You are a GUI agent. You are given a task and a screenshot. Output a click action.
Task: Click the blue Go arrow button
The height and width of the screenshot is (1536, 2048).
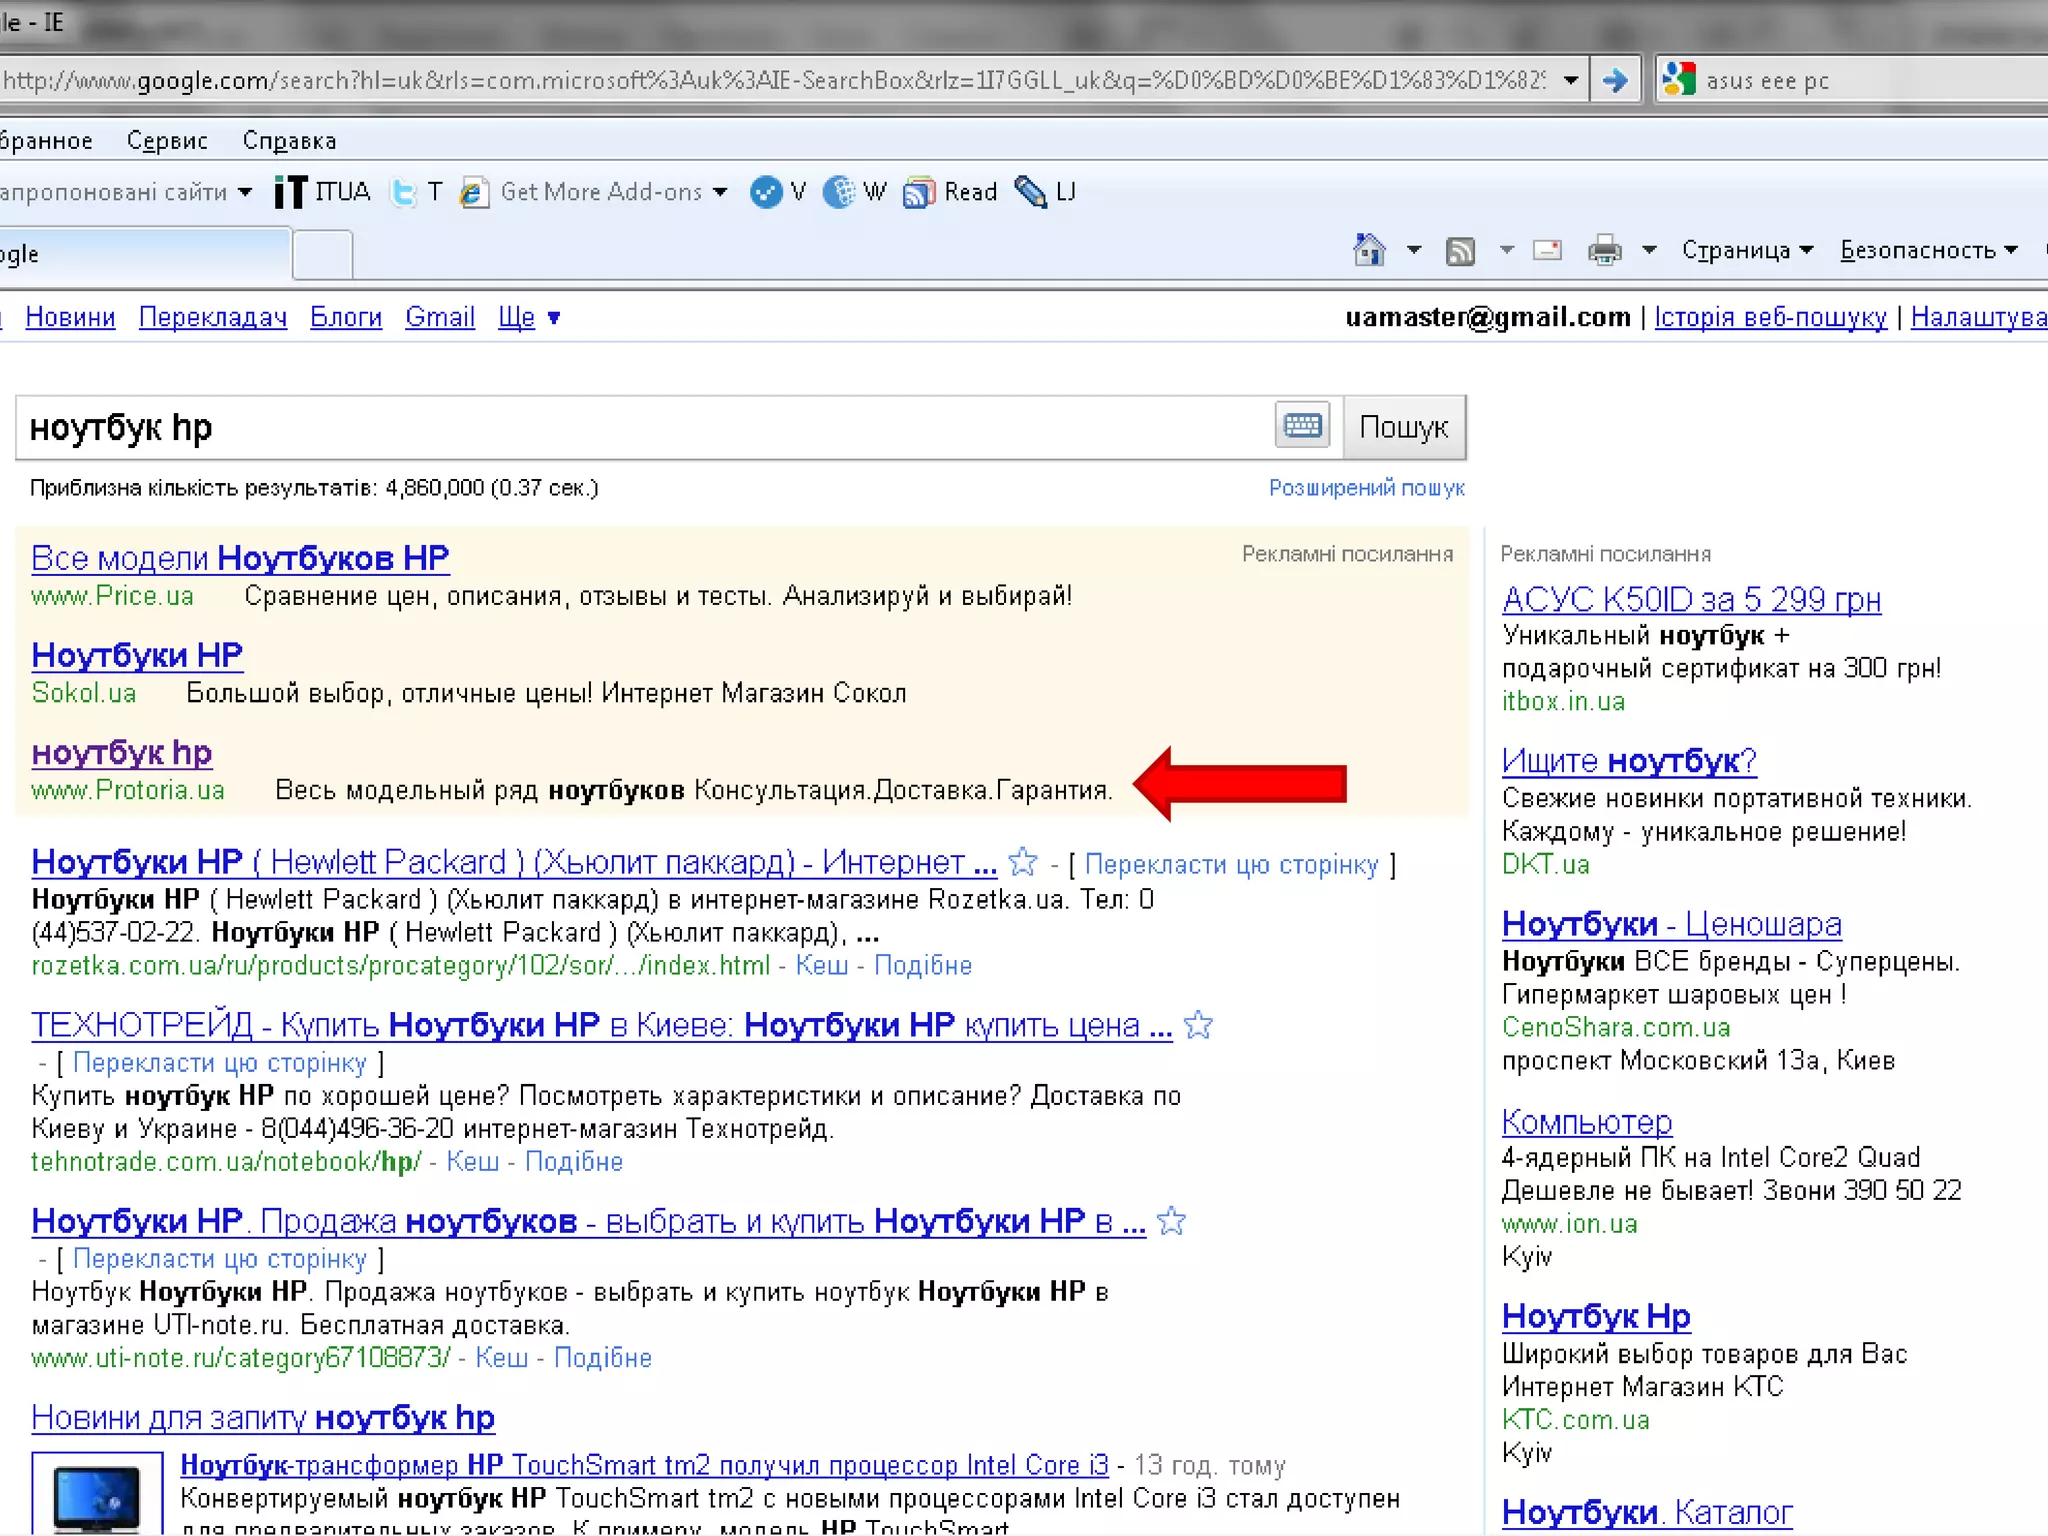click(1614, 80)
